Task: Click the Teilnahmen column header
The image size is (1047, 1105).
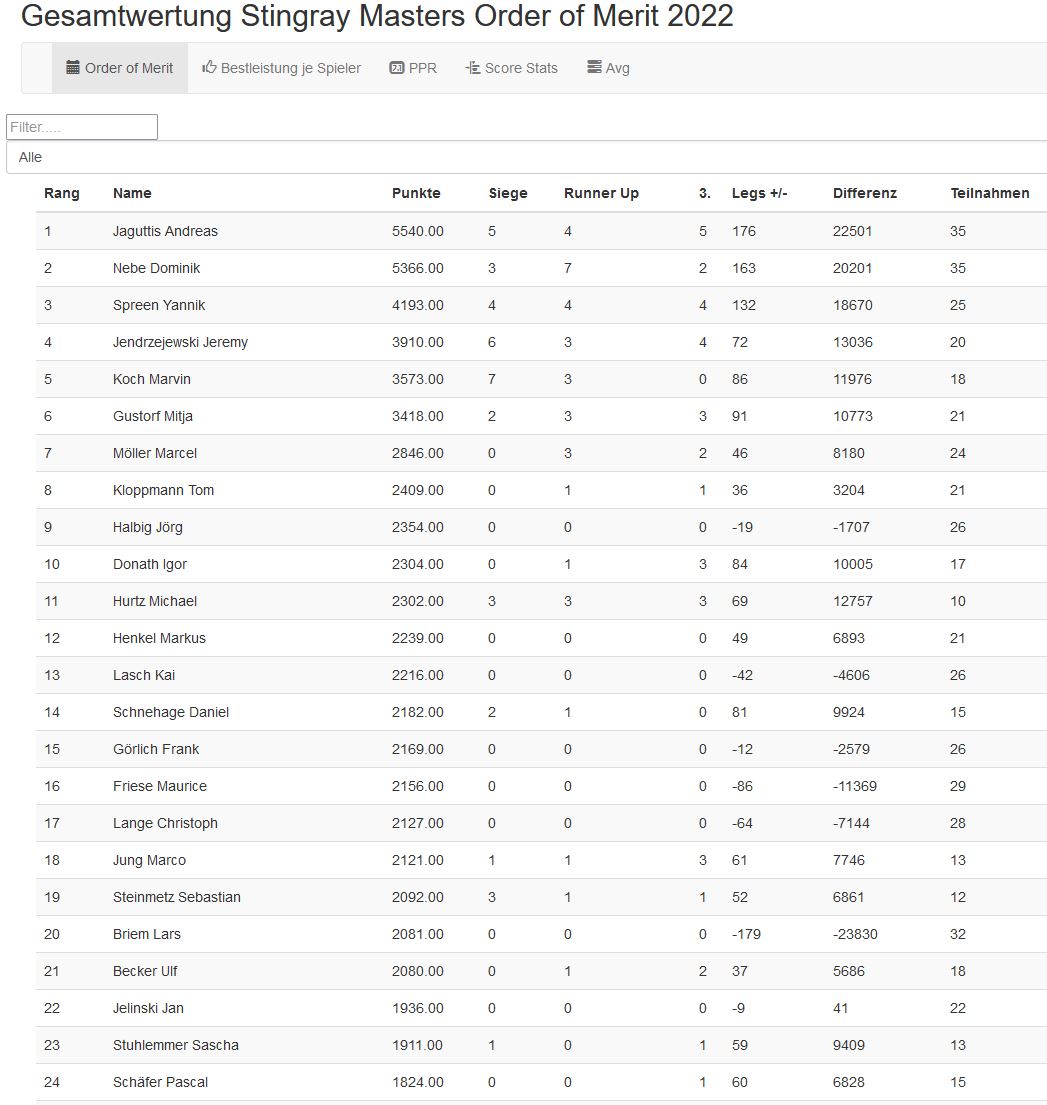Action: [x=989, y=193]
